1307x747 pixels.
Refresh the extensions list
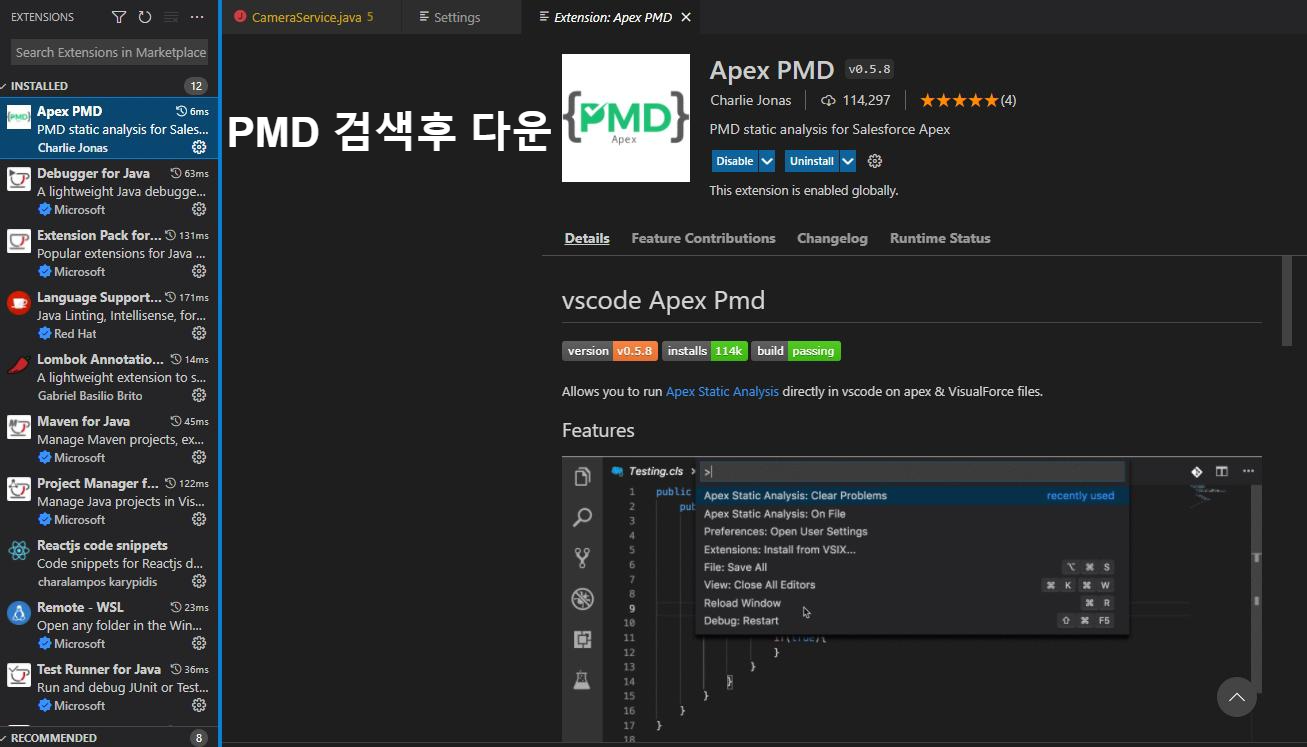click(x=145, y=17)
